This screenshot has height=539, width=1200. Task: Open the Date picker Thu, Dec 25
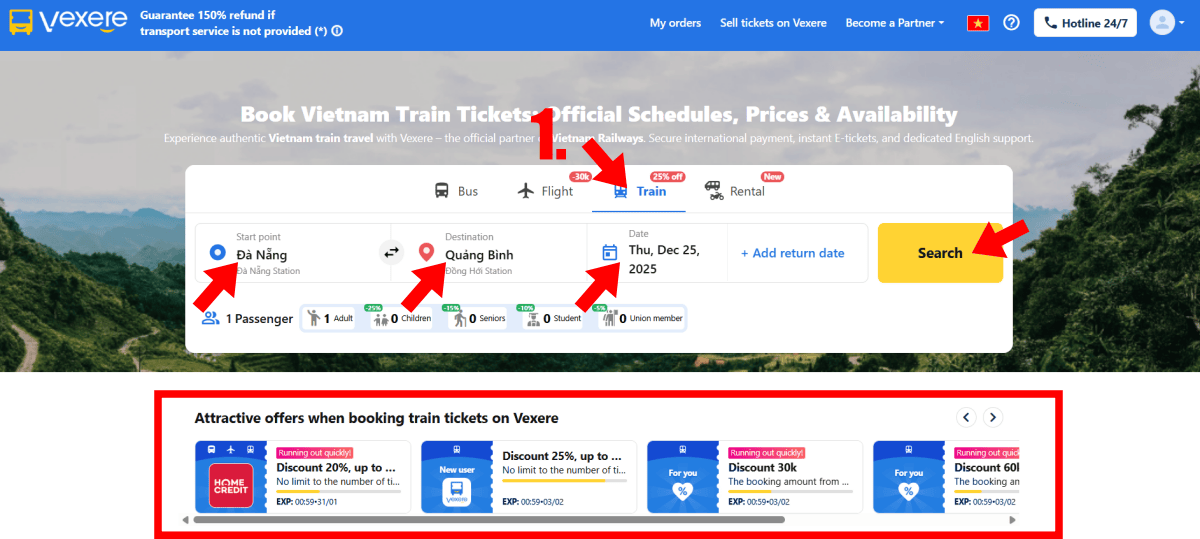pyautogui.click(x=656, y=253)
